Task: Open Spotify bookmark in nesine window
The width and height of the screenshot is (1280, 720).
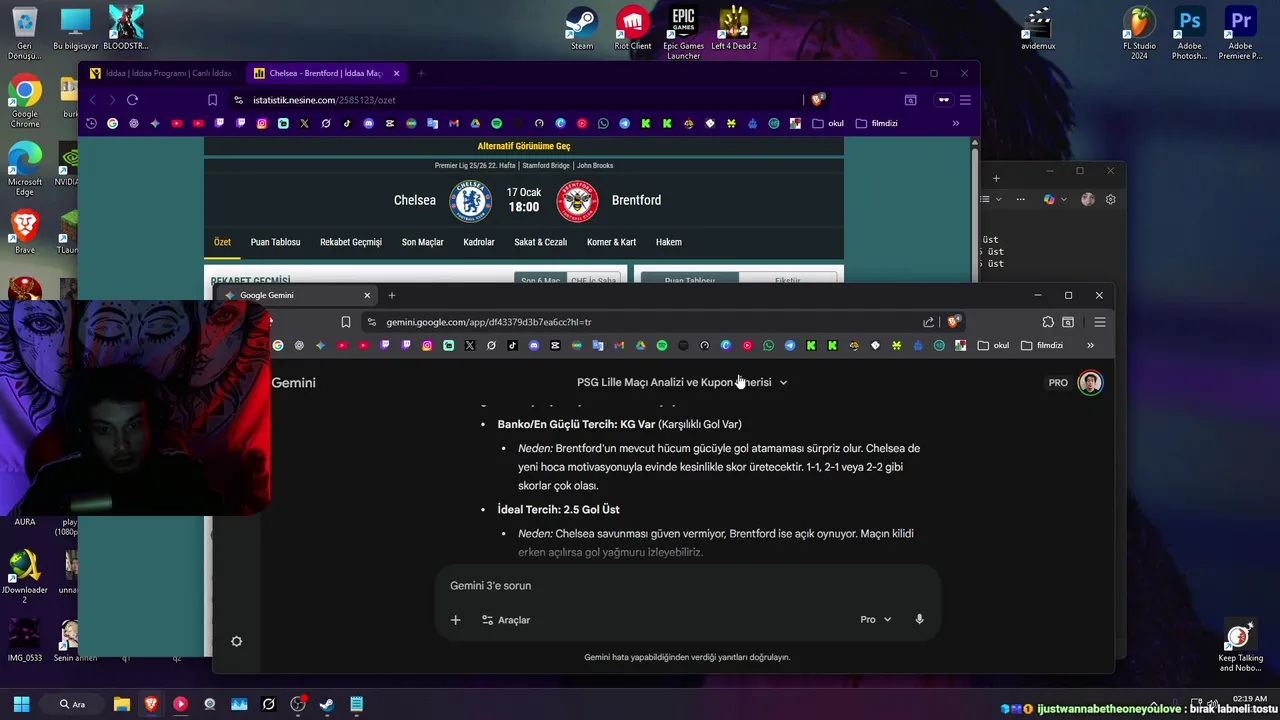Action: pyautogui.click(x=497, y=124)
